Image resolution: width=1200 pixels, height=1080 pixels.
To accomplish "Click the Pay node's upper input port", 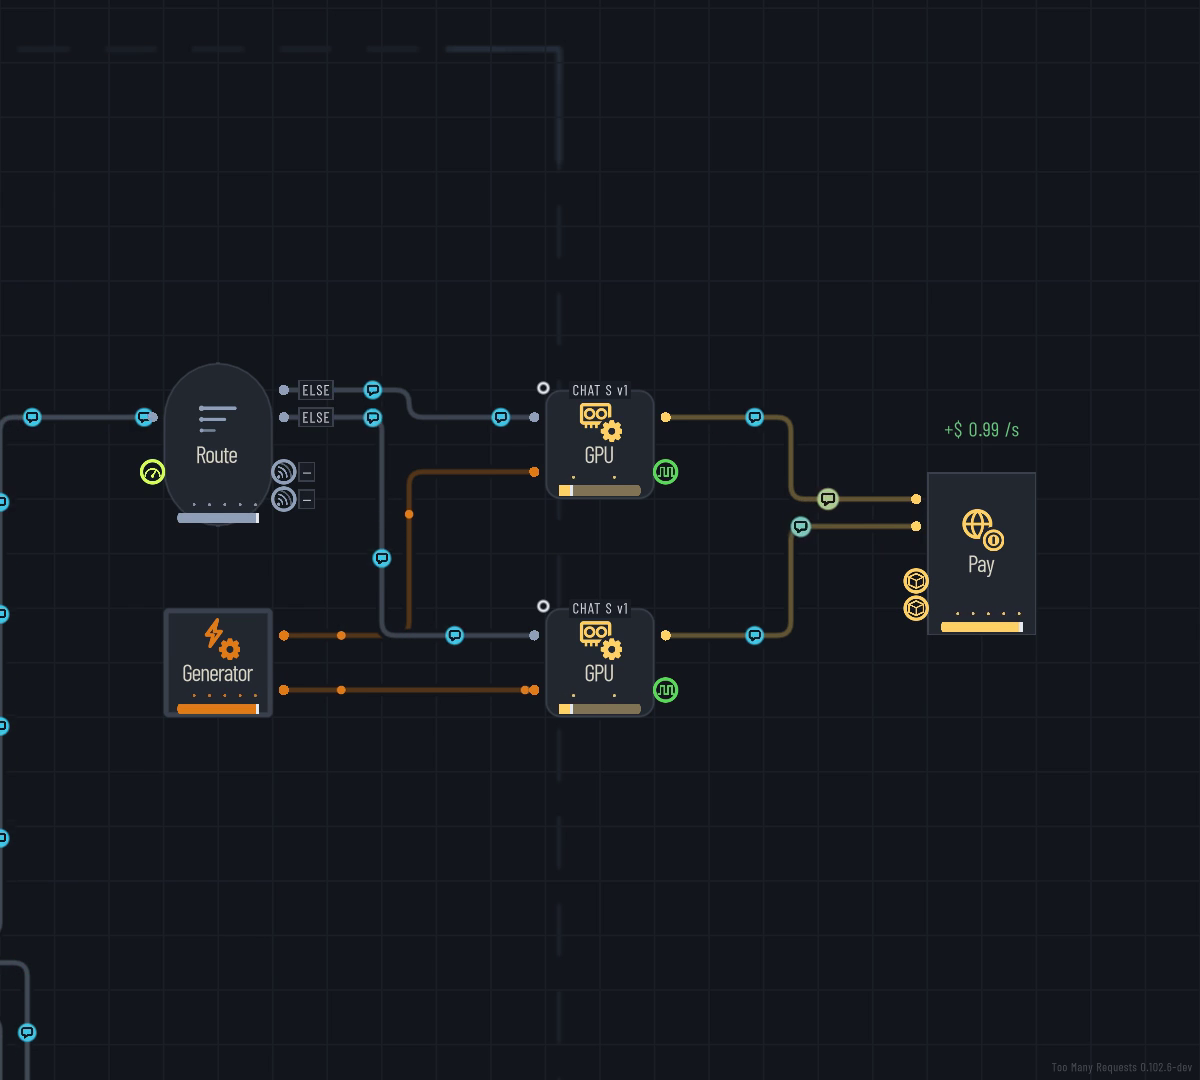I will point(916,499).
